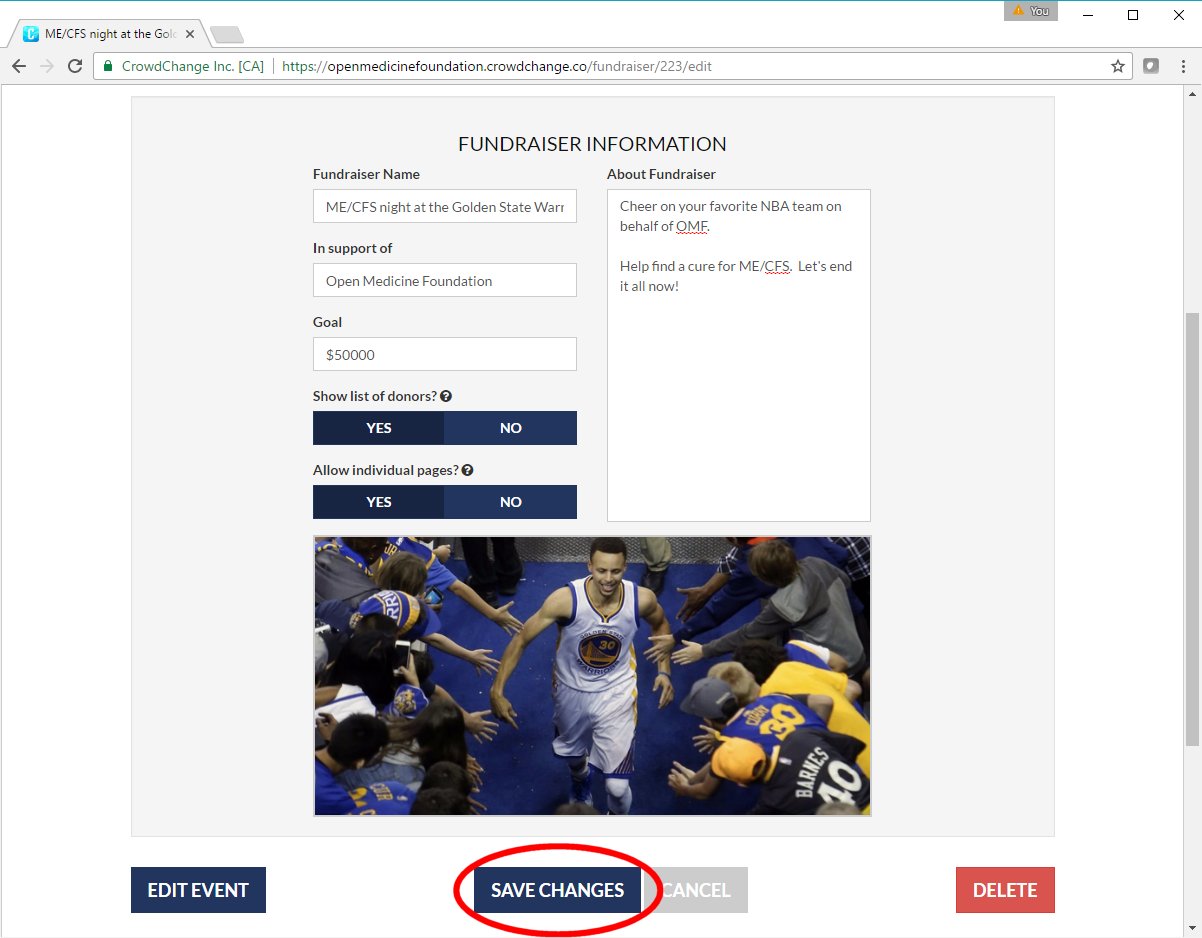The image size is (1202, 938).
Task: Choose NO for Allow individual pages
Action: [511, 502]
